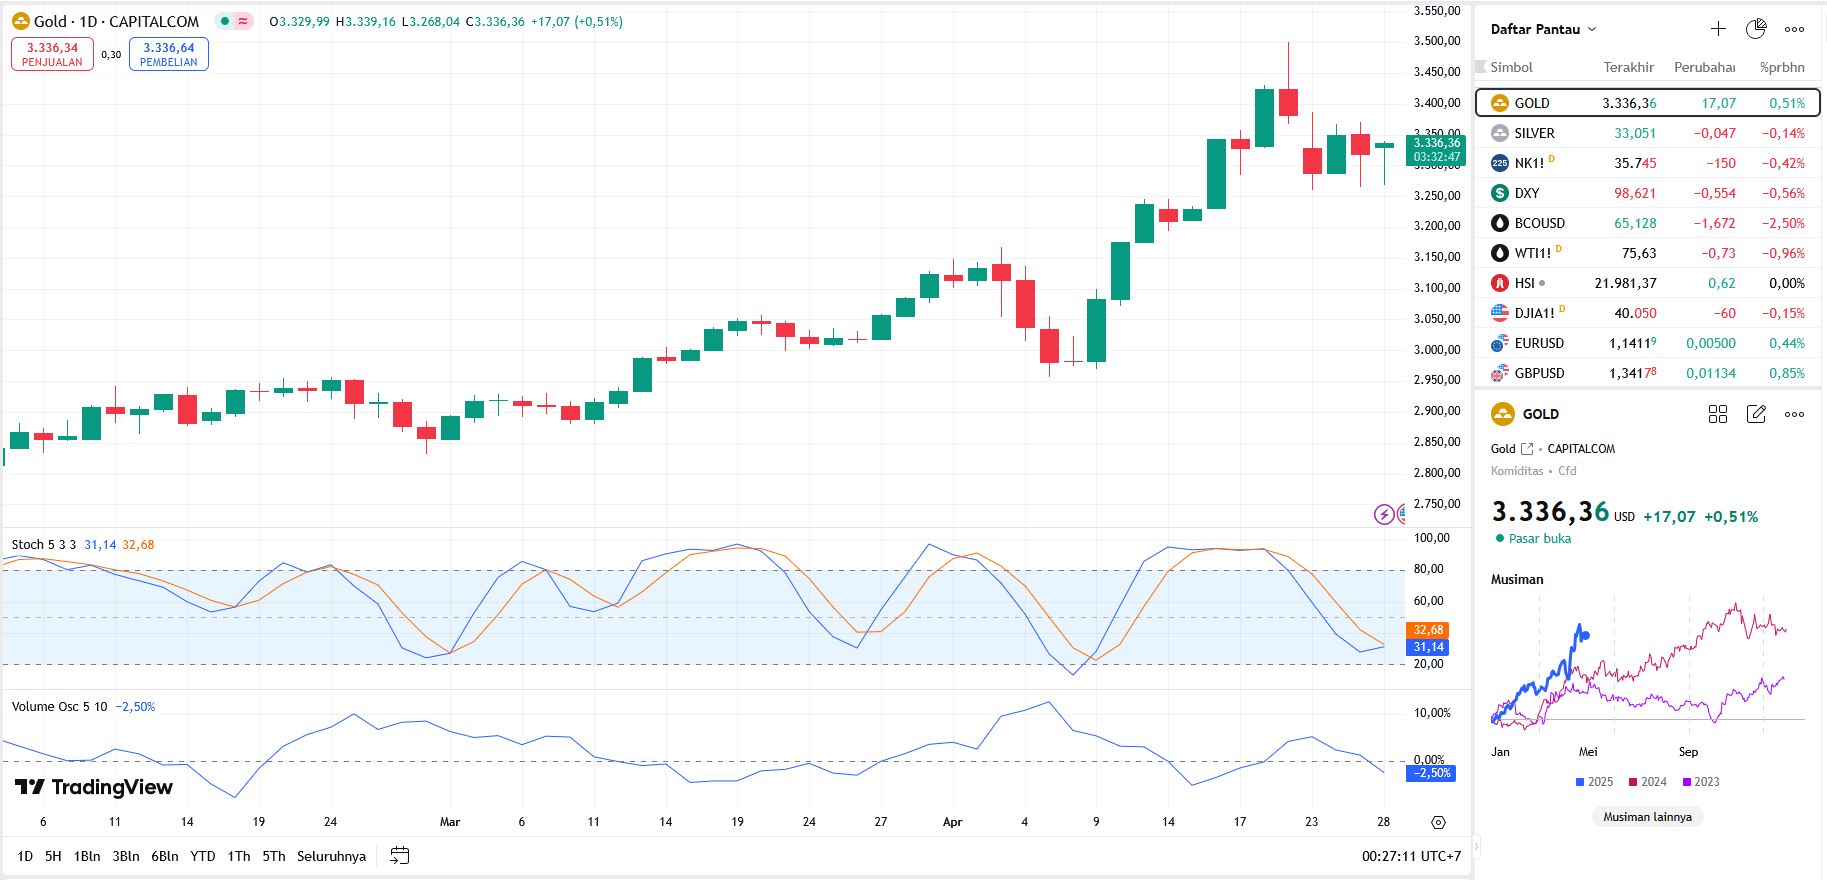Open the three-dot menu in GOLD details panel
This screenshot has width=1827, height=880.
pos(1795,414)
